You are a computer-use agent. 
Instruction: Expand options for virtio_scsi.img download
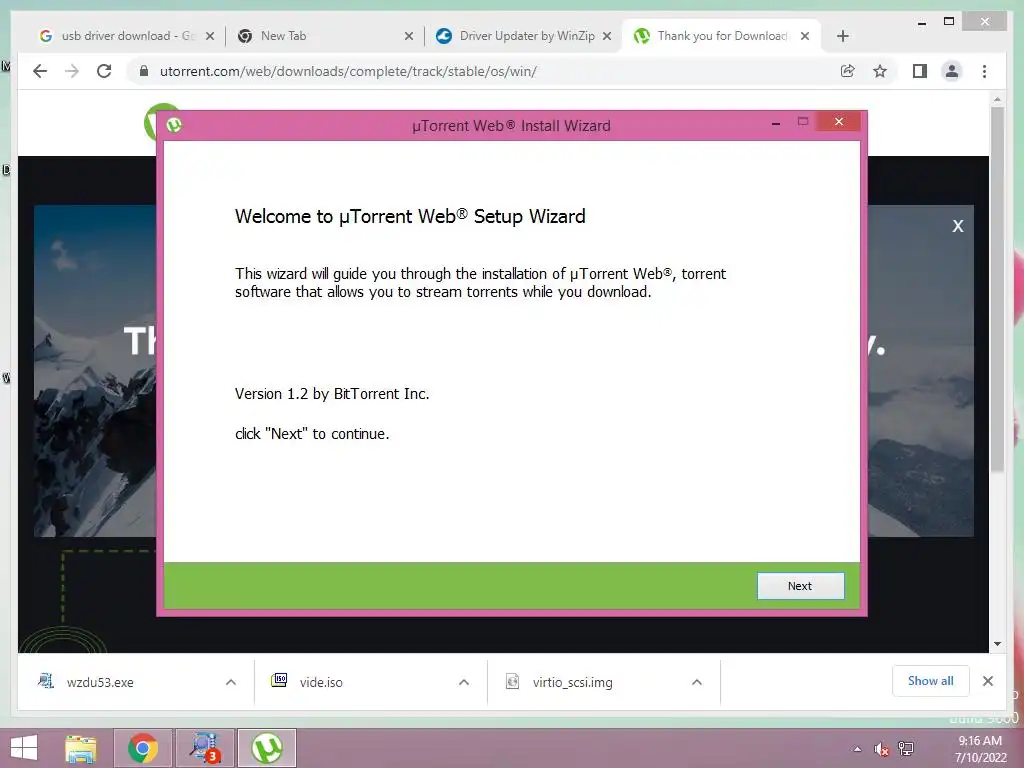click(x=697, y=682)
